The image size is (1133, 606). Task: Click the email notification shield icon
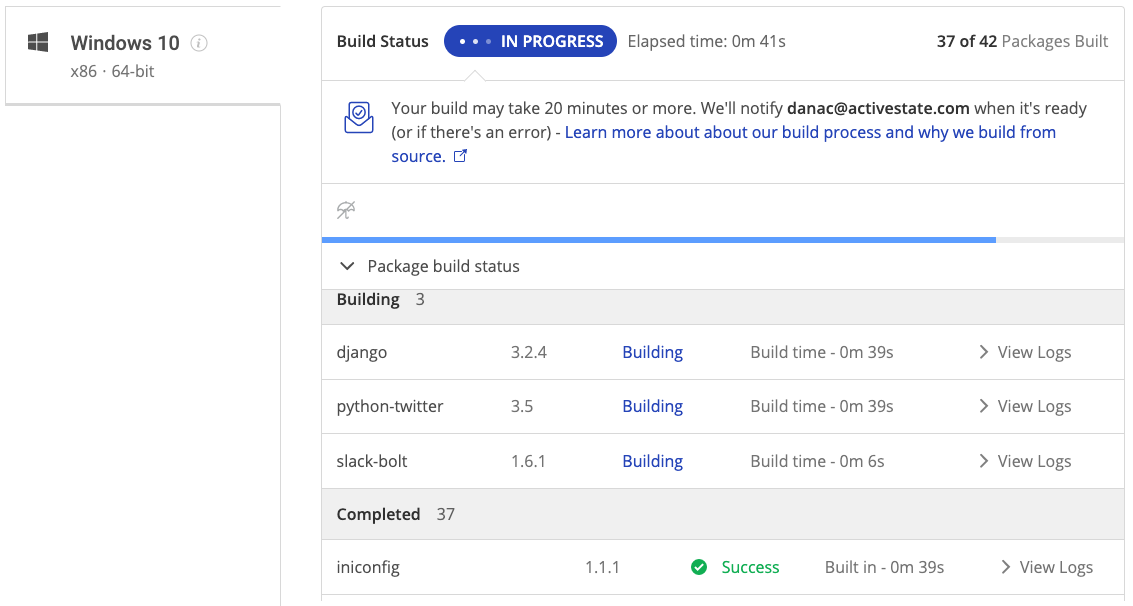coord(358,117)
